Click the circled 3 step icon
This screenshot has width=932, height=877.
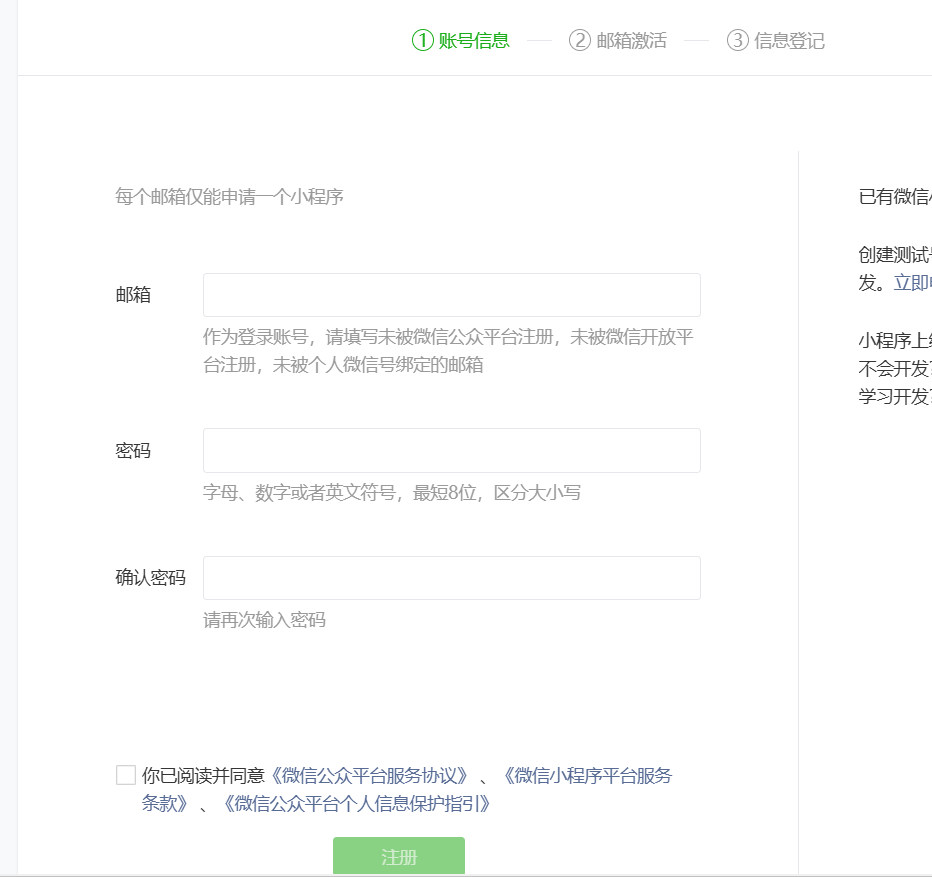738,40
